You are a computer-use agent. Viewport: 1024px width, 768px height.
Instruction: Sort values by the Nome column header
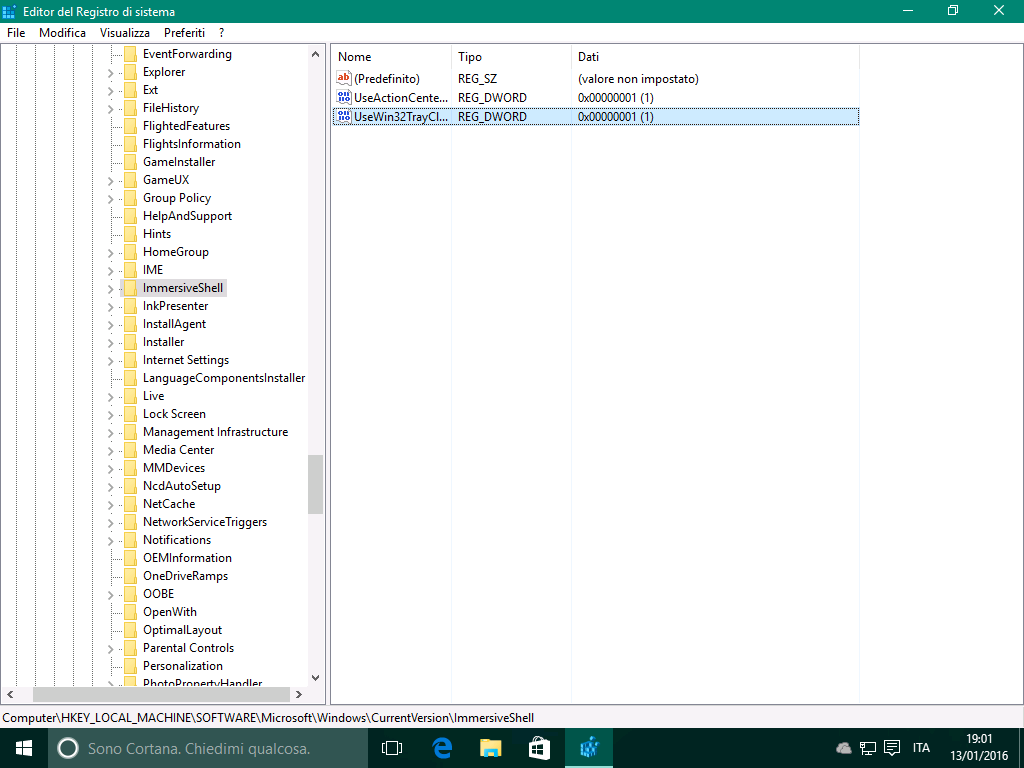tap(391, 57)
